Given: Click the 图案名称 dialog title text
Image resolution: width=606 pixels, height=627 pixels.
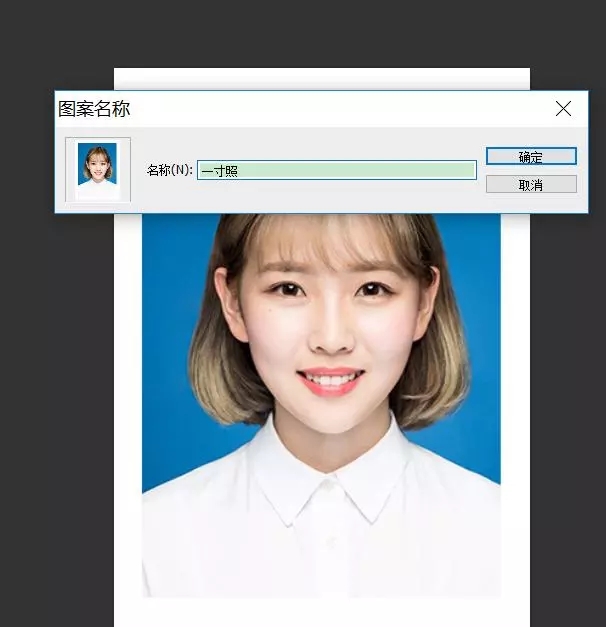Looking at the screenshot, I should [x=95, y=109].
